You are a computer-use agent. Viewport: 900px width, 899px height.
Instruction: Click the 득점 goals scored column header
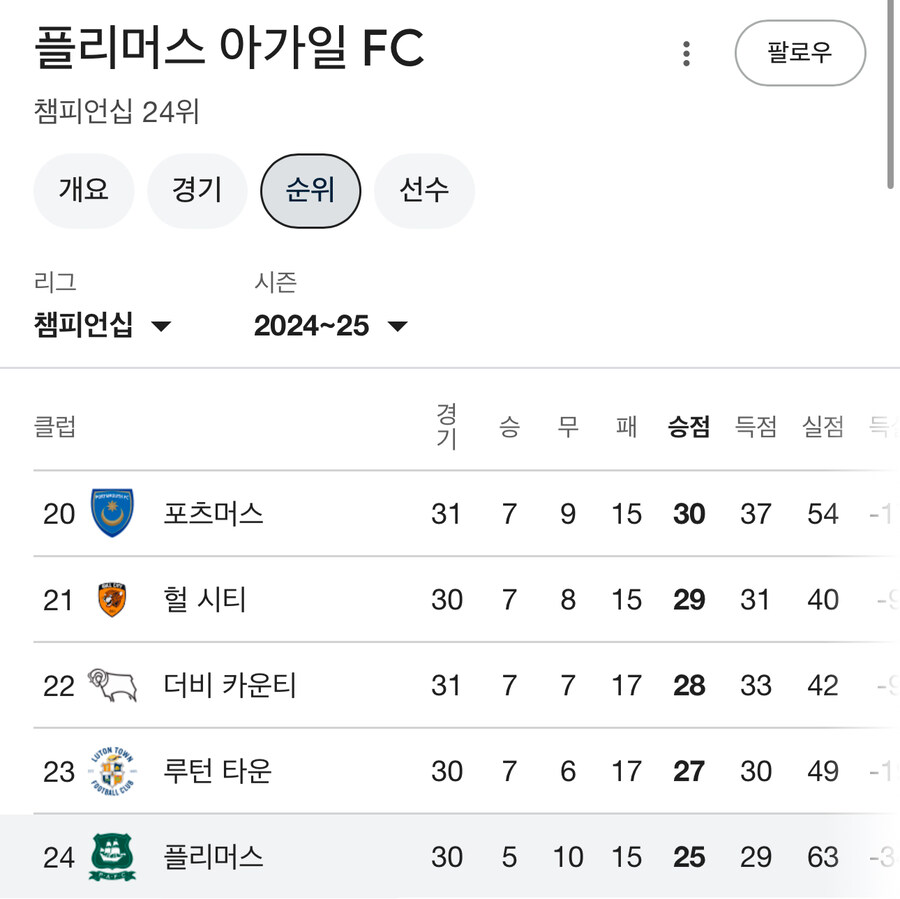point(756,426)
